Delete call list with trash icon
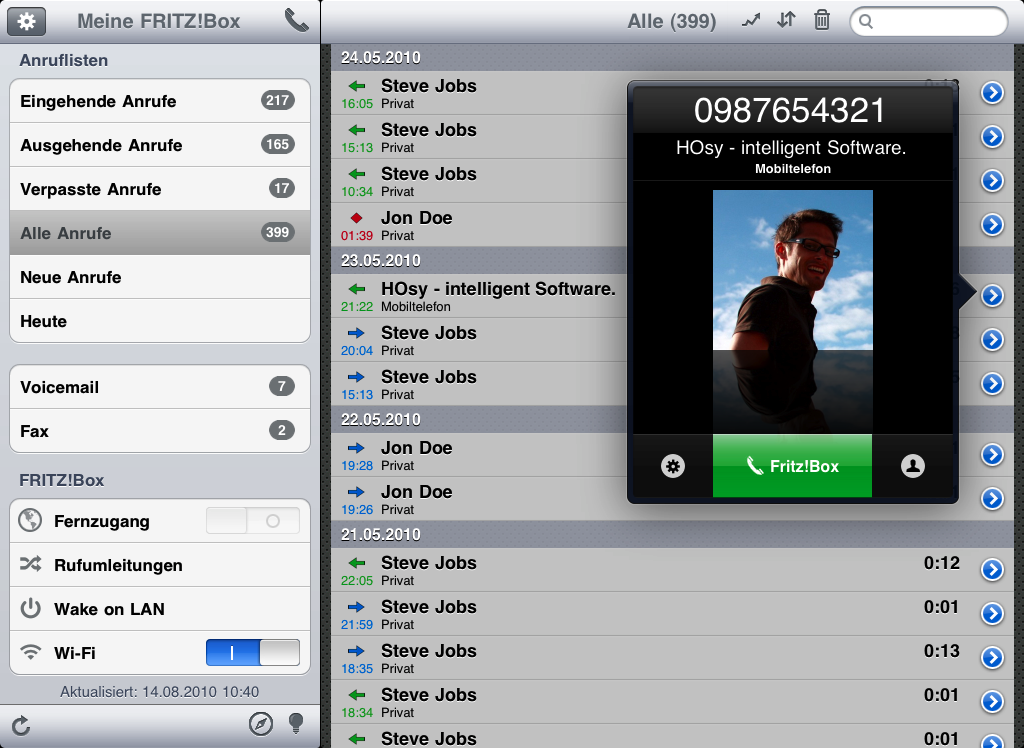 [x=821, y=20]
